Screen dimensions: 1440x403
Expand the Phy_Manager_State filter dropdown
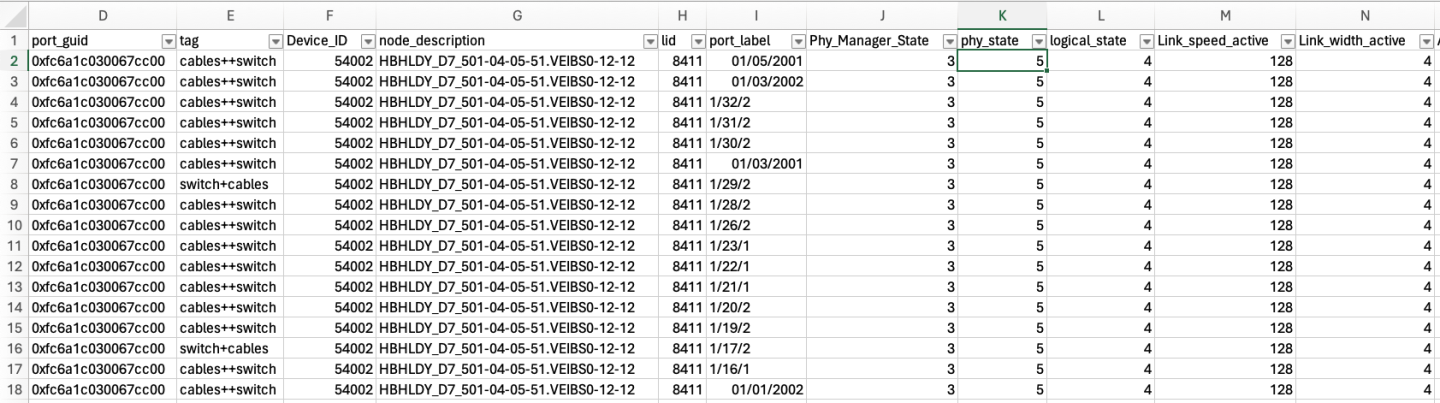(949, 41)
